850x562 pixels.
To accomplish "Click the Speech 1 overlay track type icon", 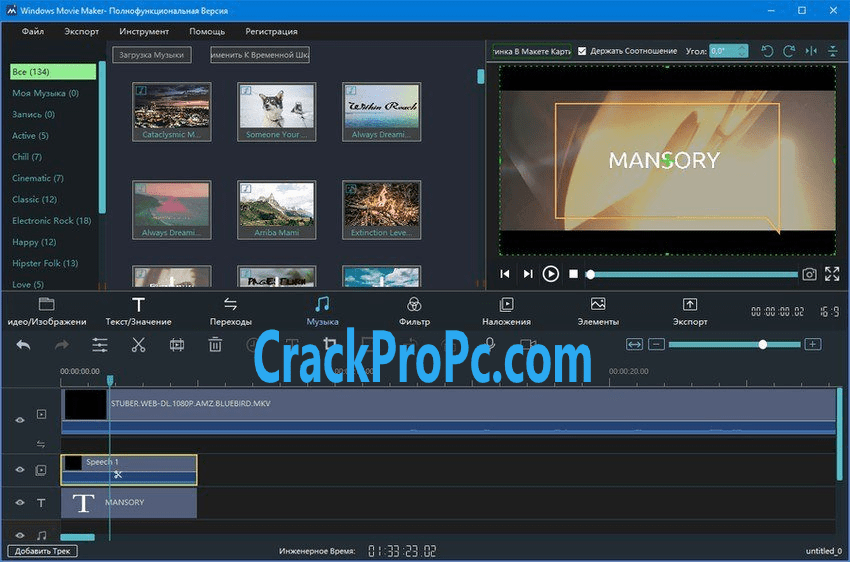I will 41,470.
